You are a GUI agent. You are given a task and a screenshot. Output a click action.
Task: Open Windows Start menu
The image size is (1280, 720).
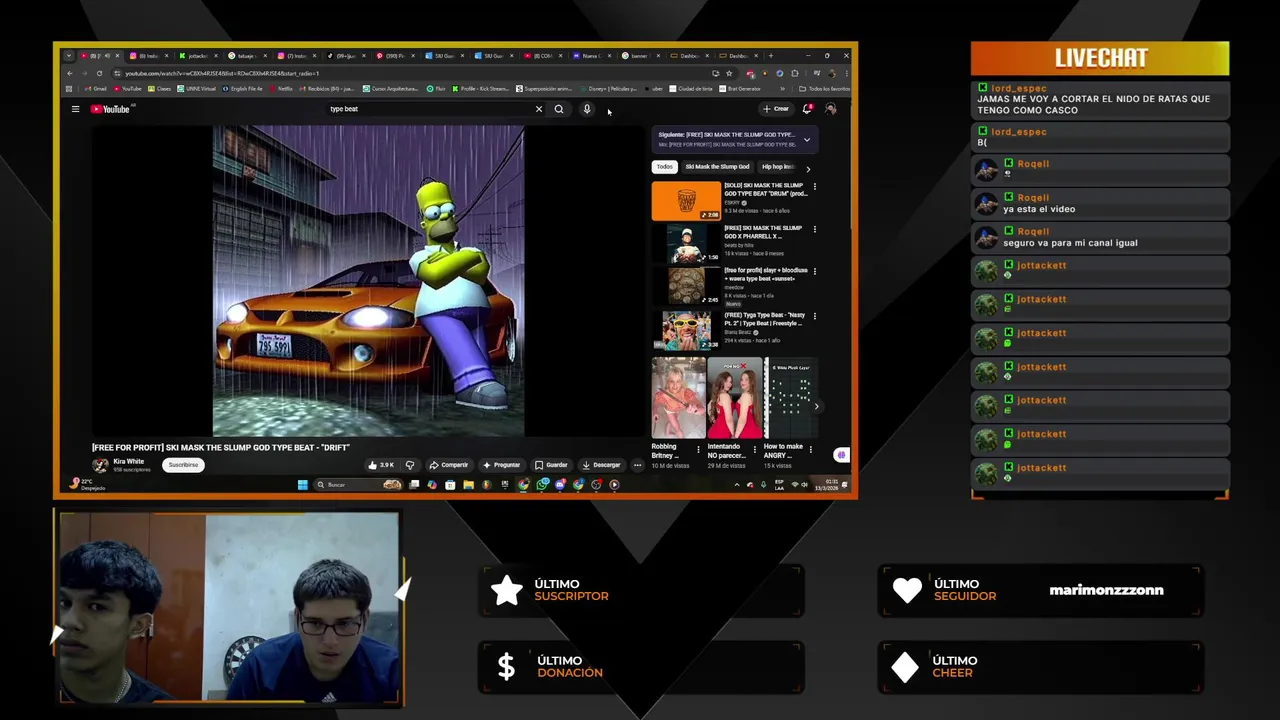tap(302, 485)
